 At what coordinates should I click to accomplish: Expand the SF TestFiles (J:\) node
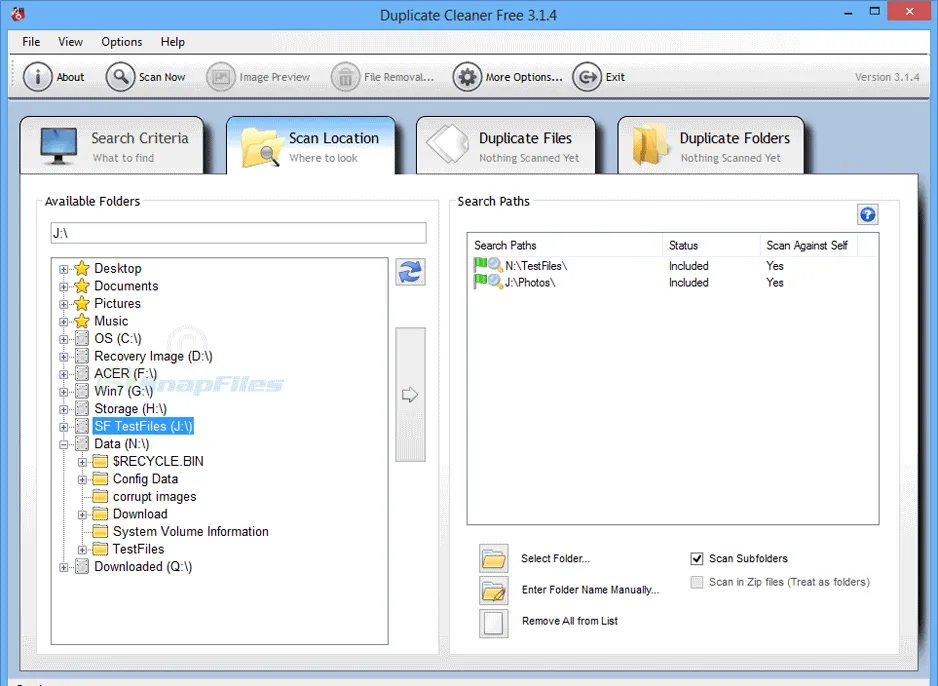point(63,427)
